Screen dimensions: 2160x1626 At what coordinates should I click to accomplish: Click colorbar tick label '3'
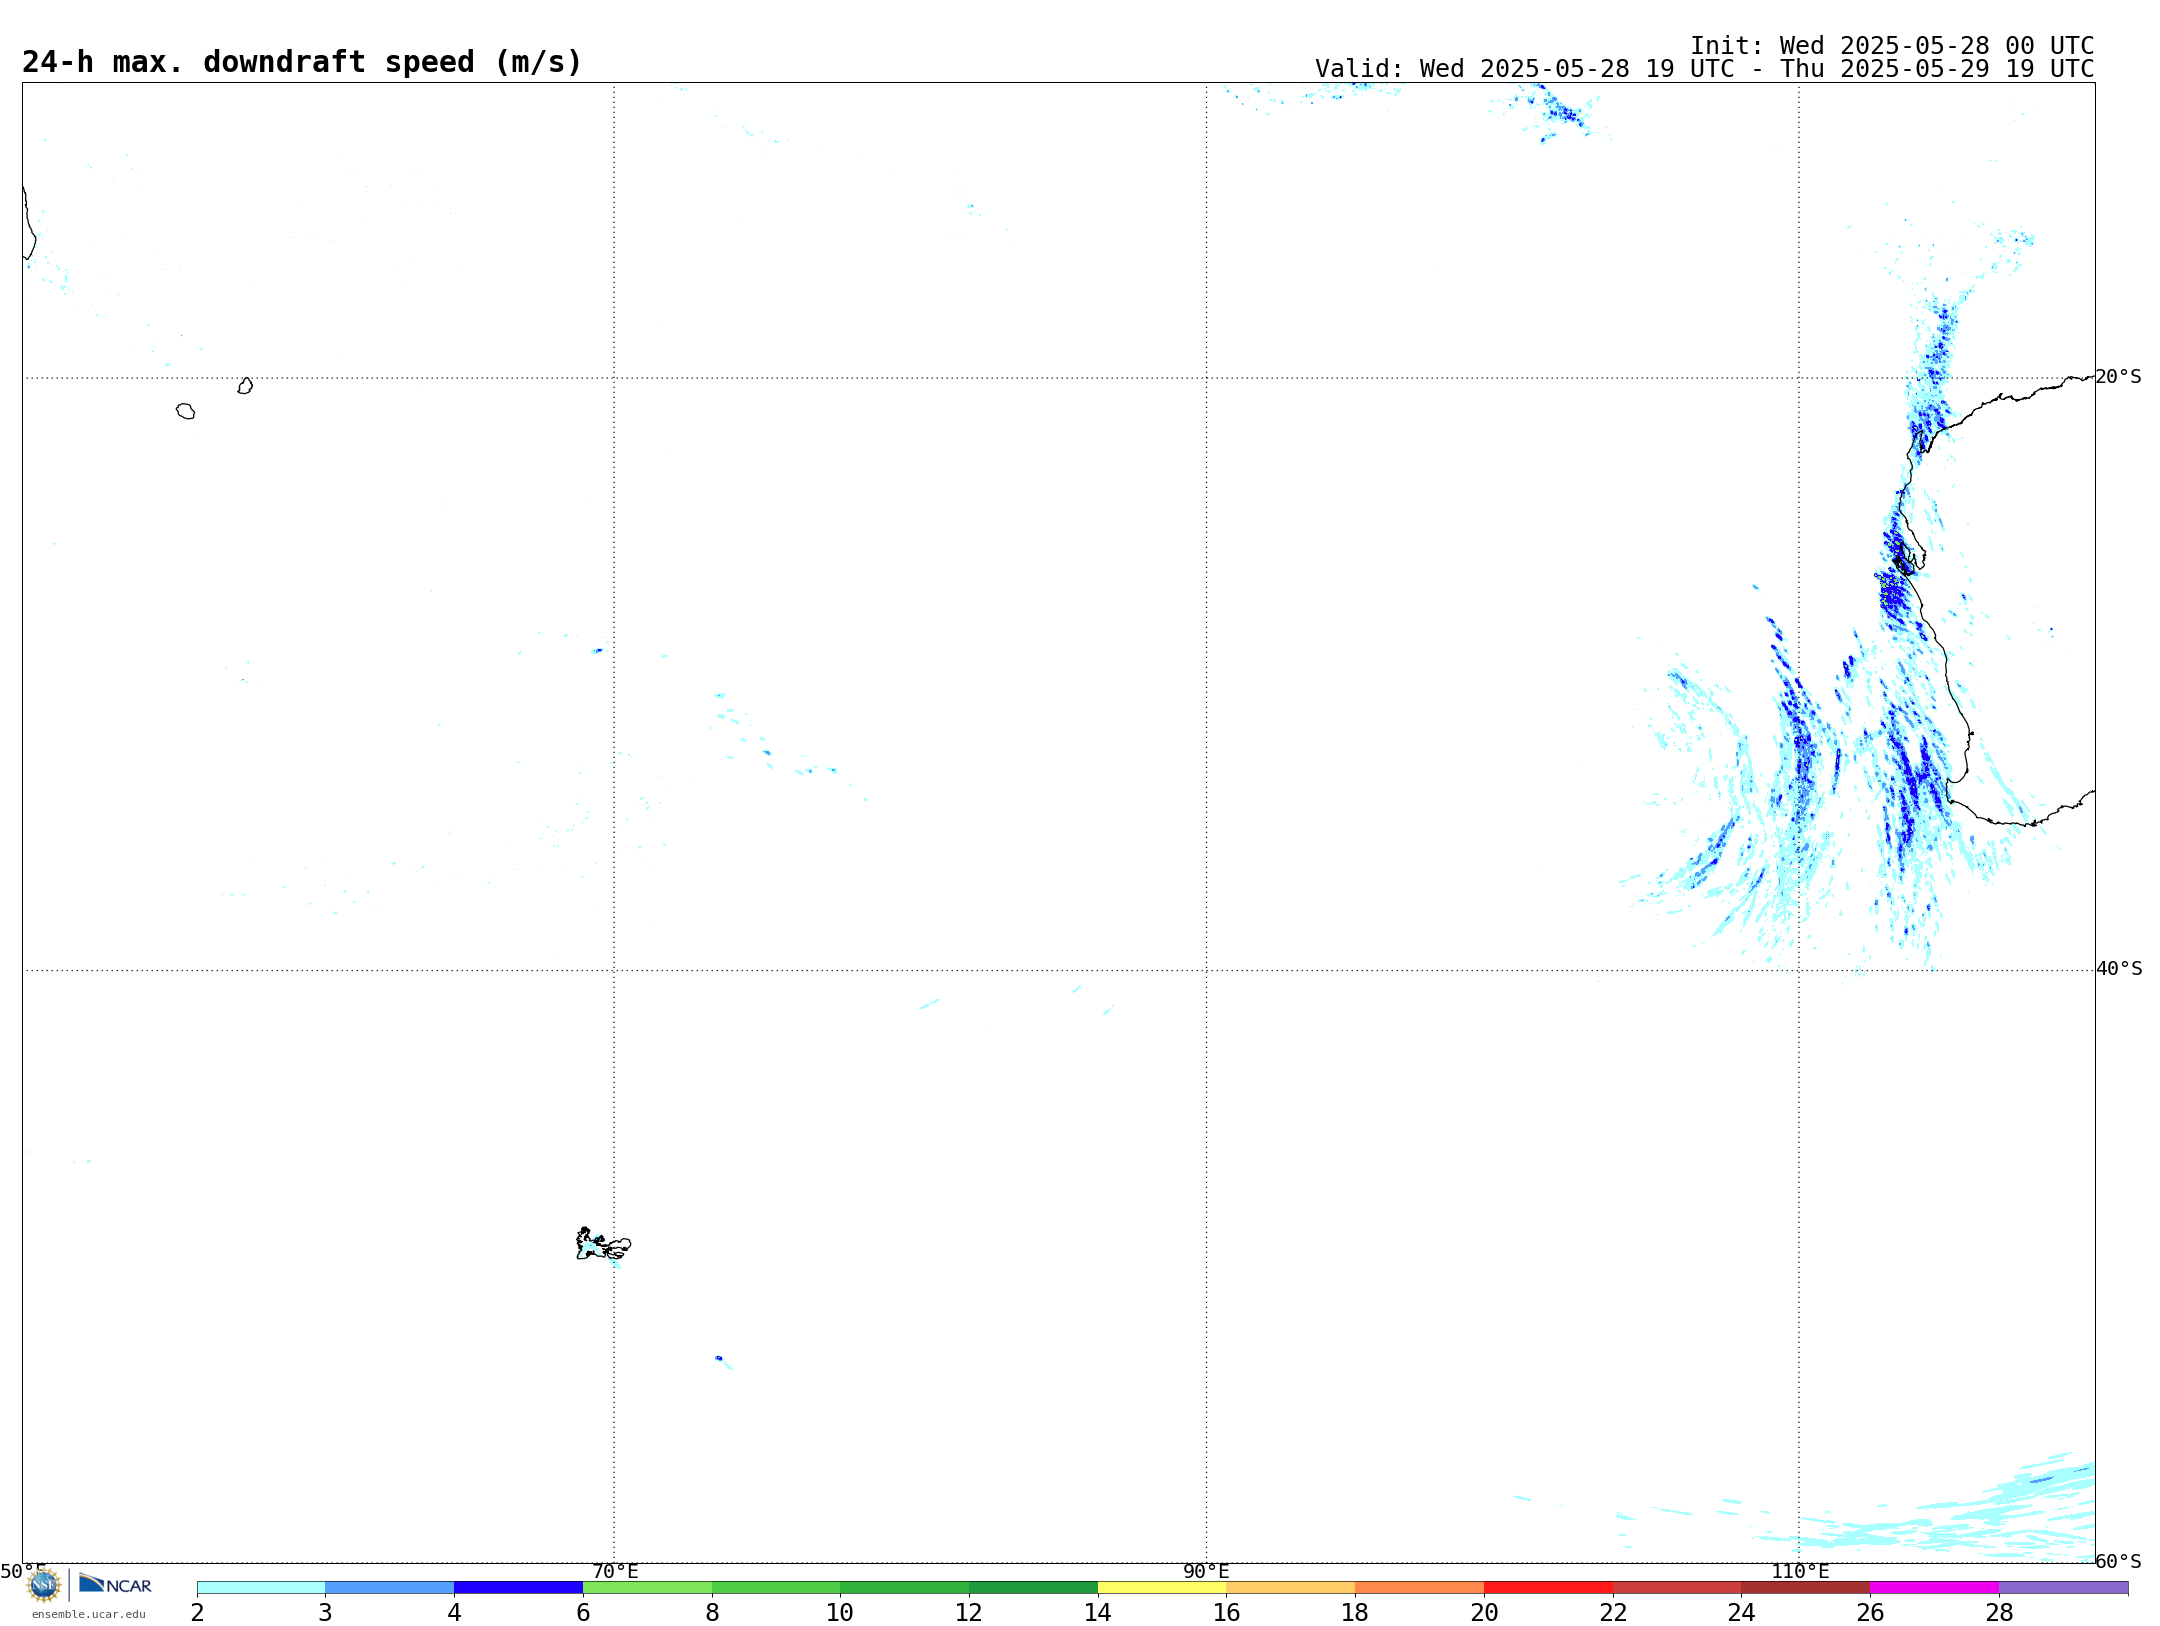(x=325, y=1613)
